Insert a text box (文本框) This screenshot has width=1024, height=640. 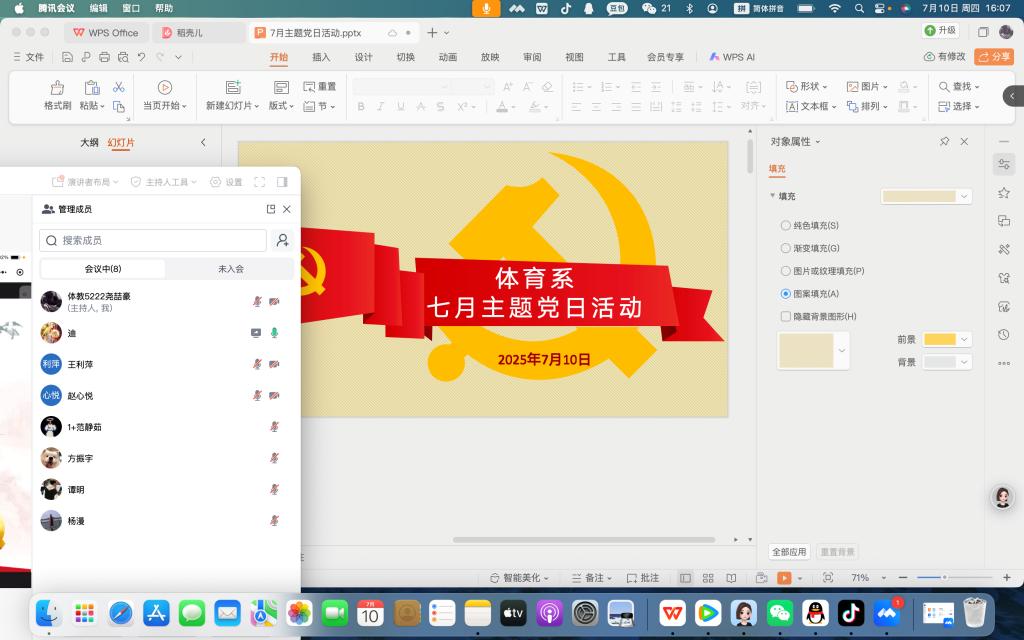click(808, 106)
